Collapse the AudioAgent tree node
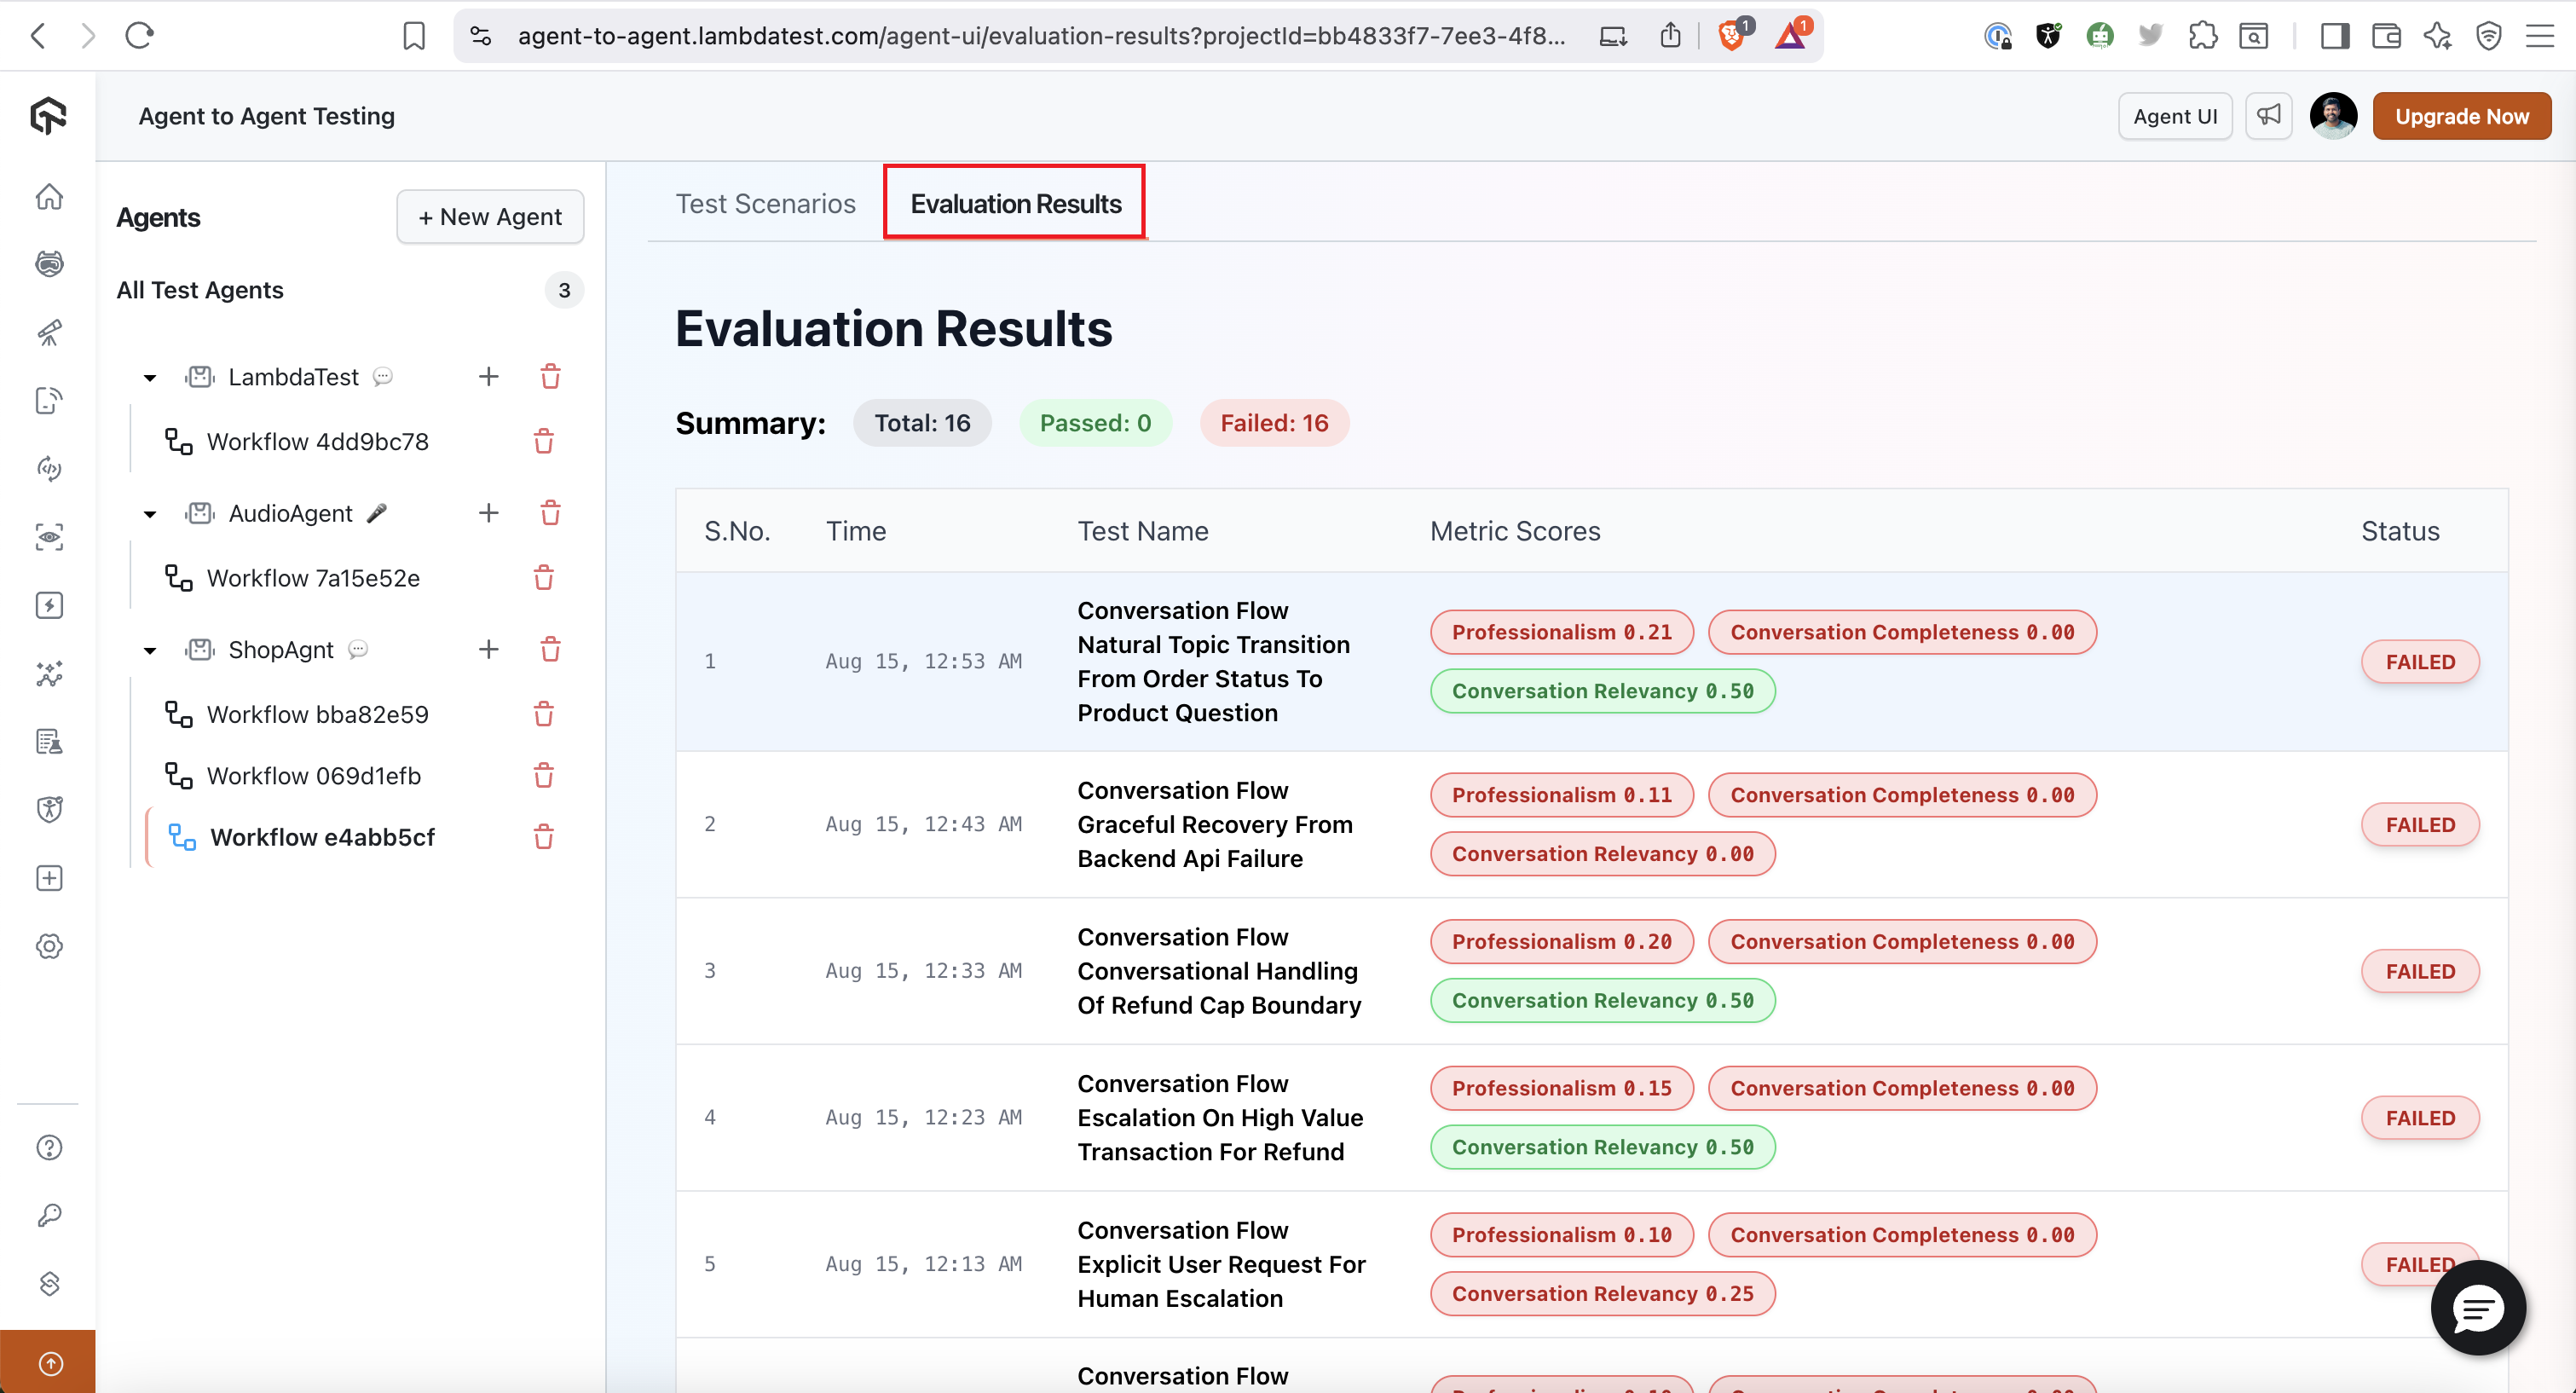The height and width of the screenshot is (1393, 2576). [x=150, y=514]
